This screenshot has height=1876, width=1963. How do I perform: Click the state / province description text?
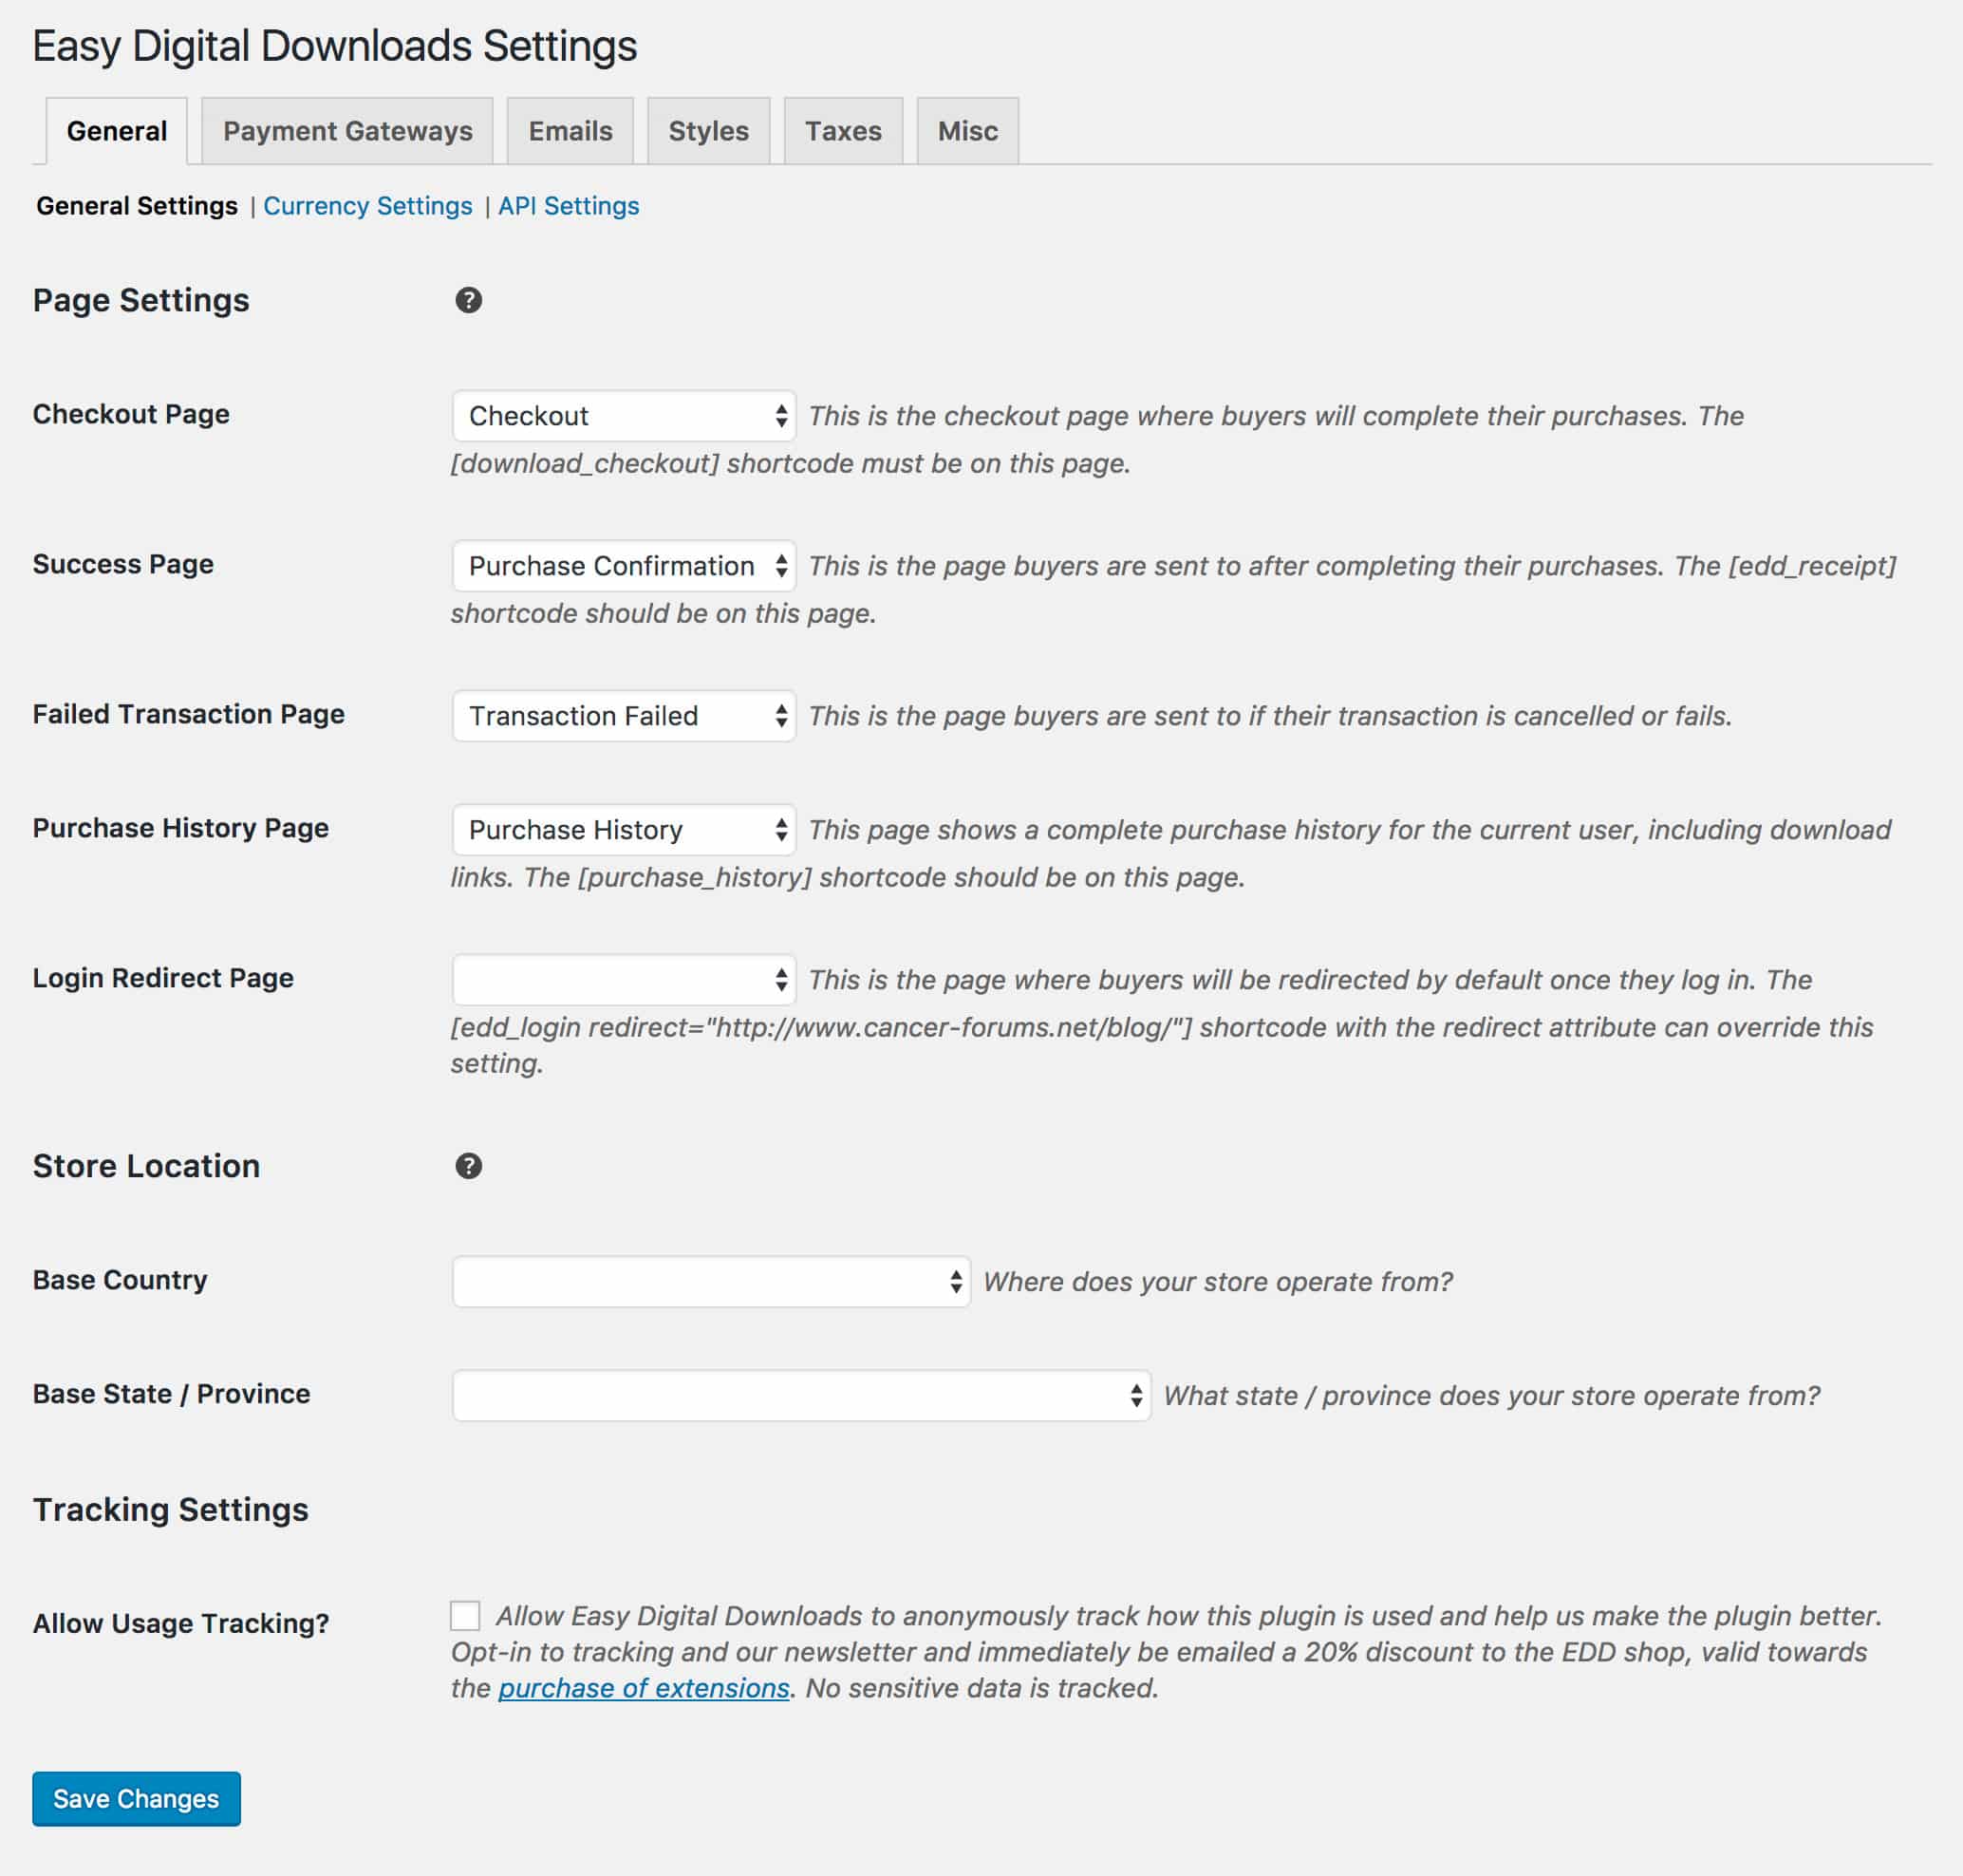tap(1492, 1396)
